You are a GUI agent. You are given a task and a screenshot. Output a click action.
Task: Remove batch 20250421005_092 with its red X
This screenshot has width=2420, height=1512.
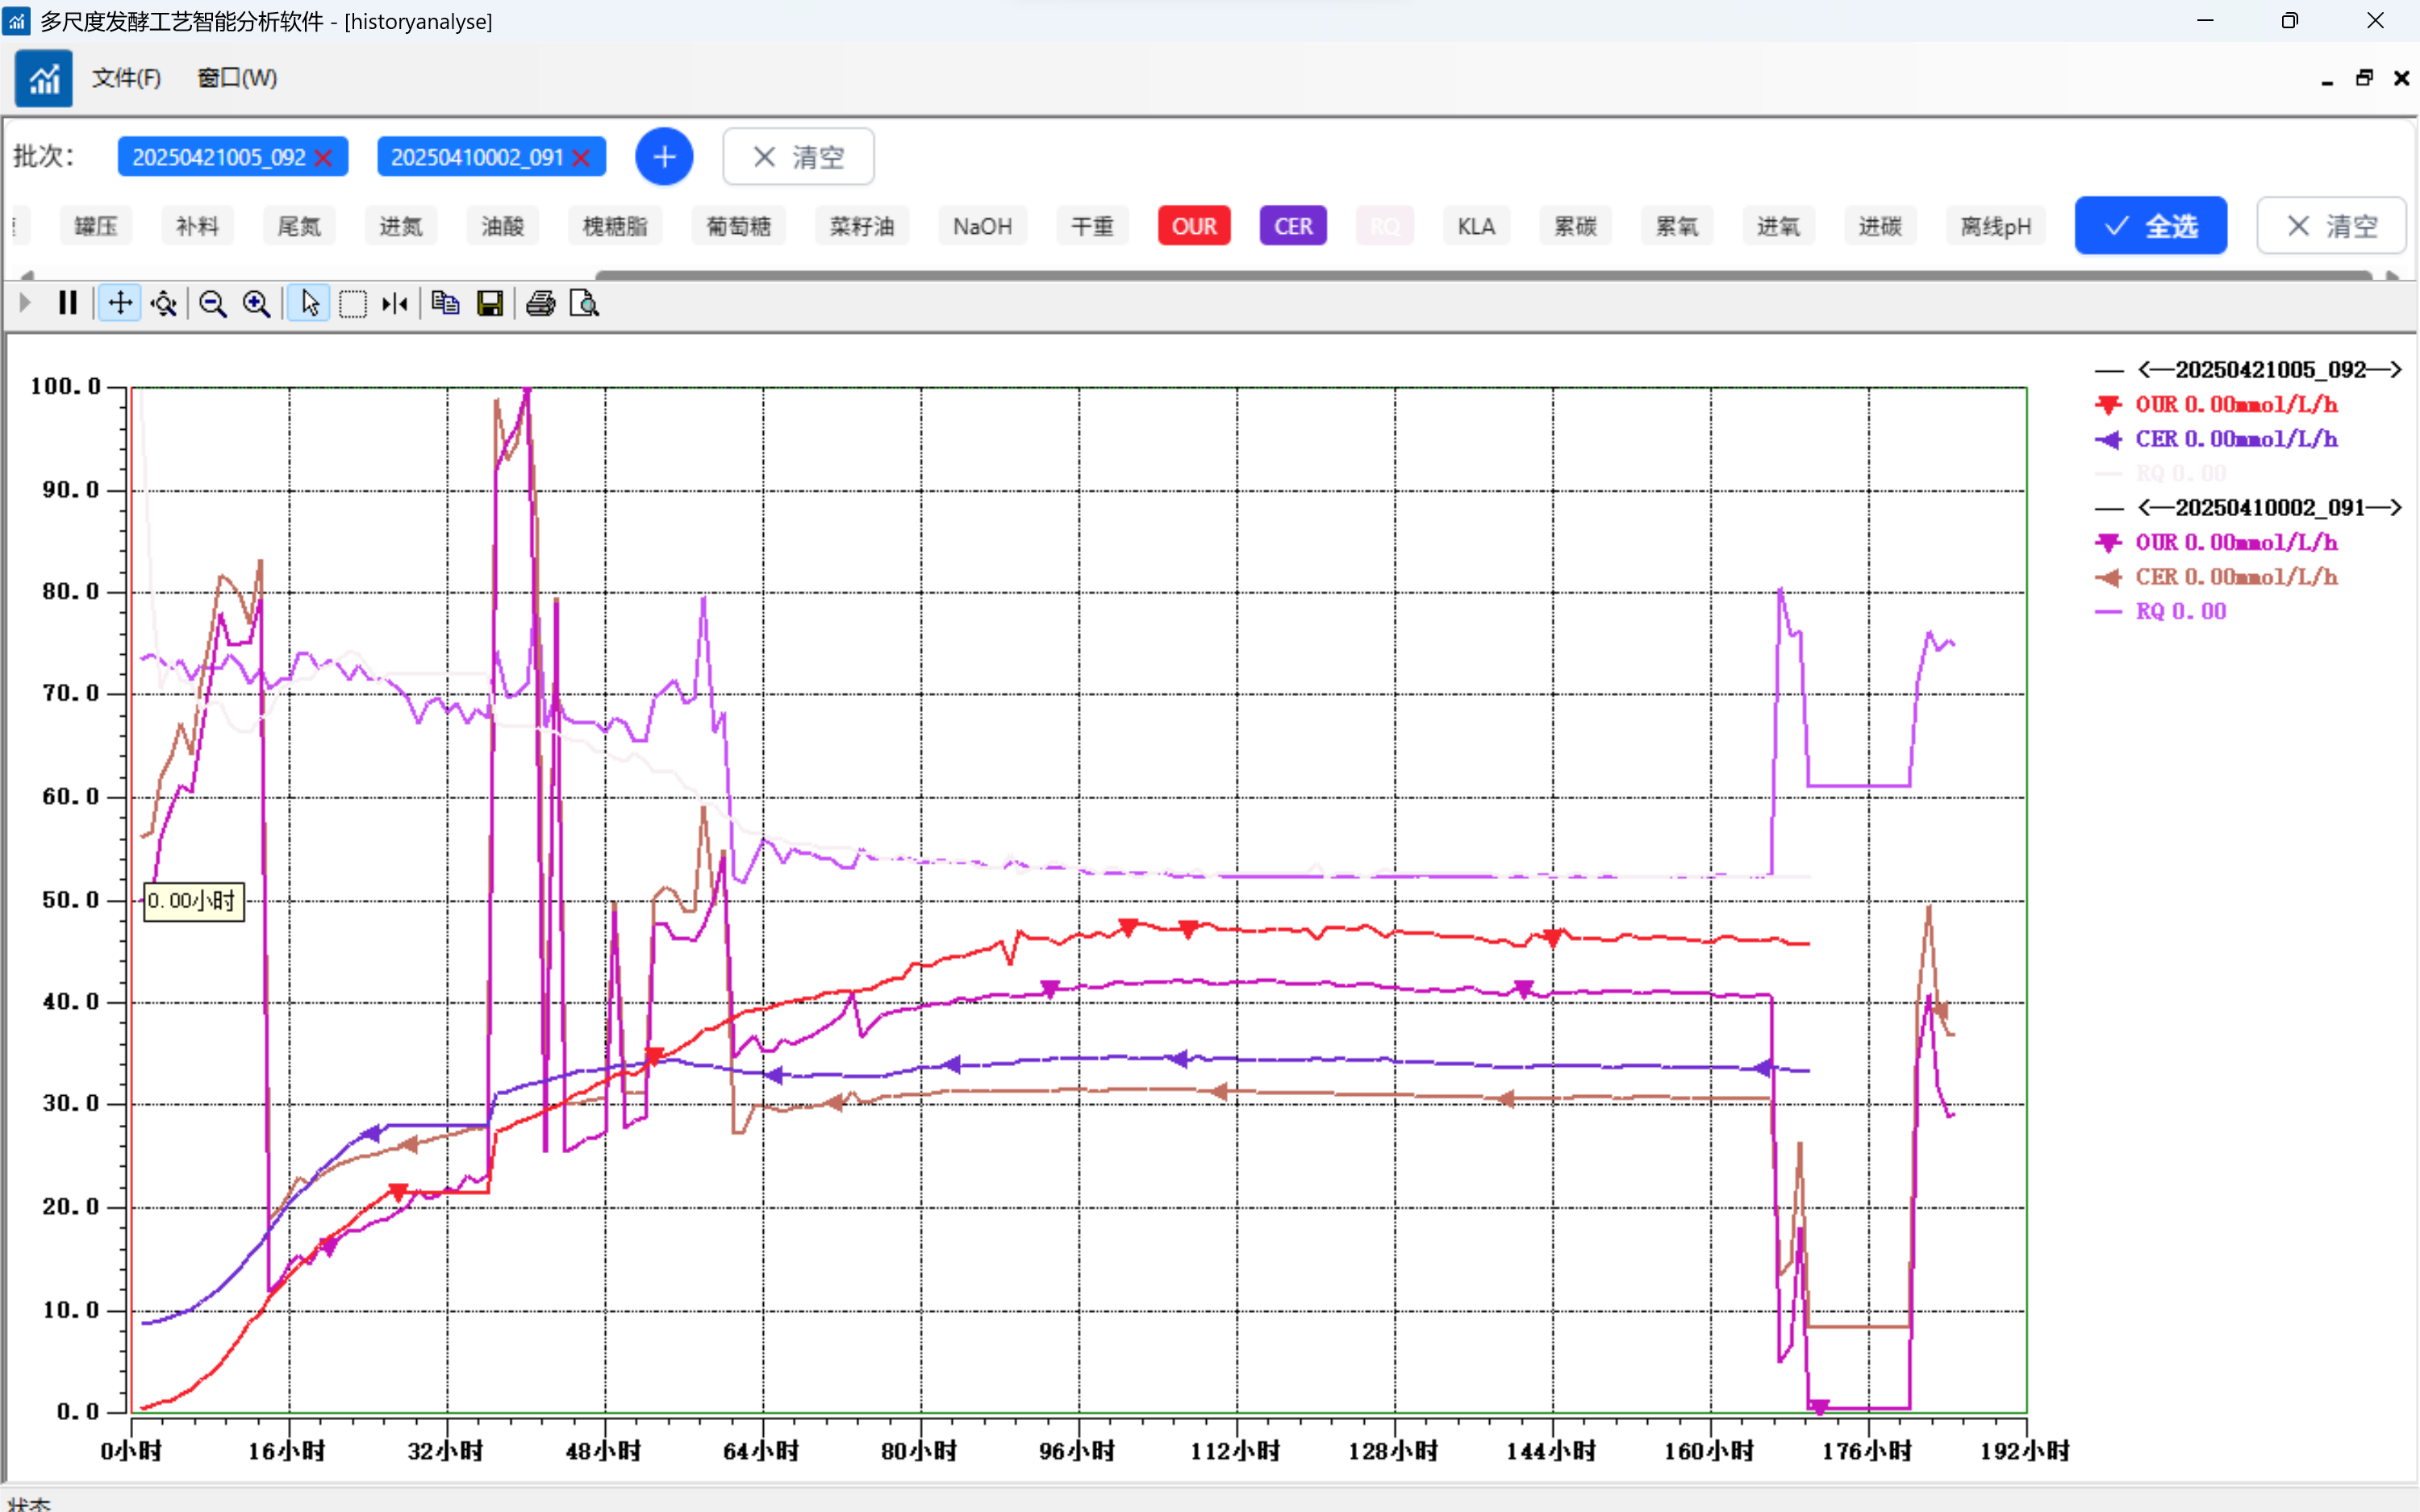coord(323,157)
